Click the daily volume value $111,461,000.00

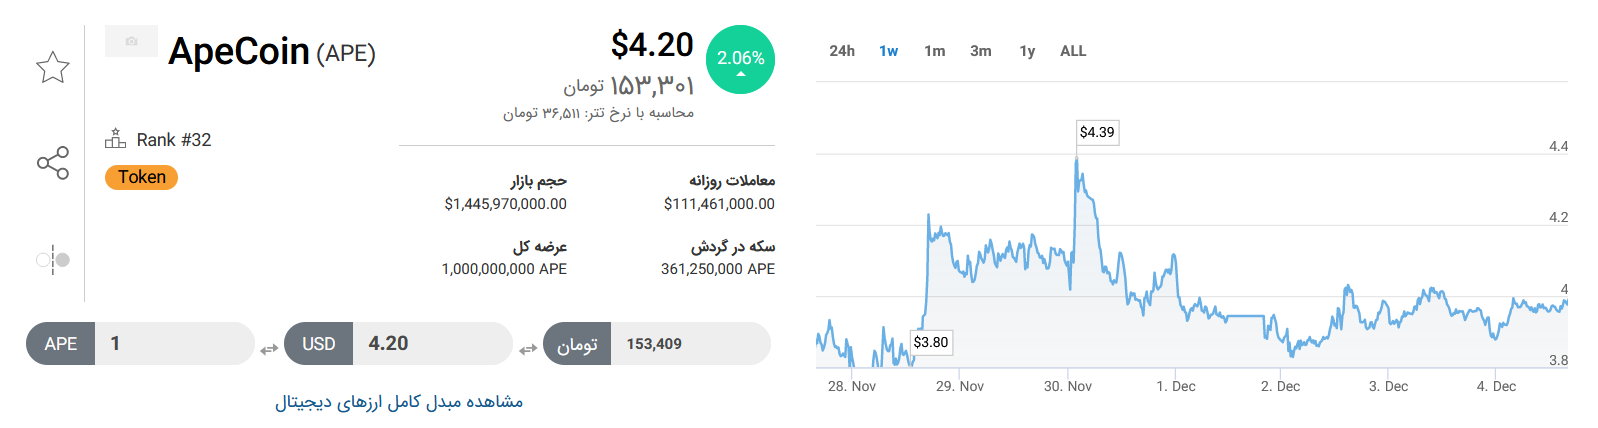pyautogui.click(x=720, y=204)
